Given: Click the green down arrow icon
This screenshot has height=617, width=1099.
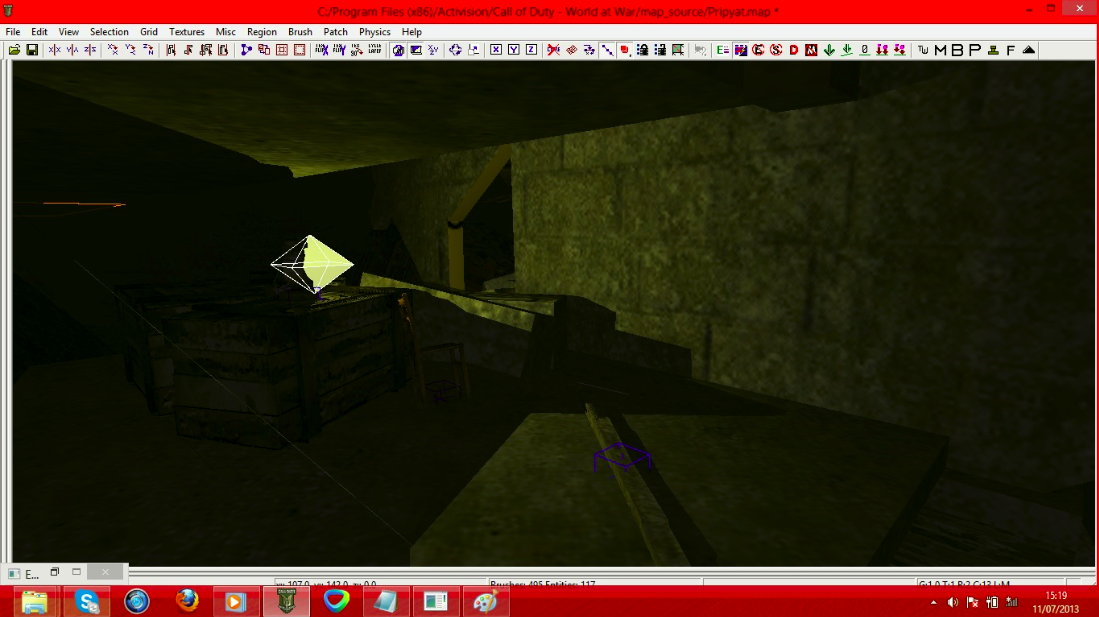Looking at the screenshot, I should point(829,50).
